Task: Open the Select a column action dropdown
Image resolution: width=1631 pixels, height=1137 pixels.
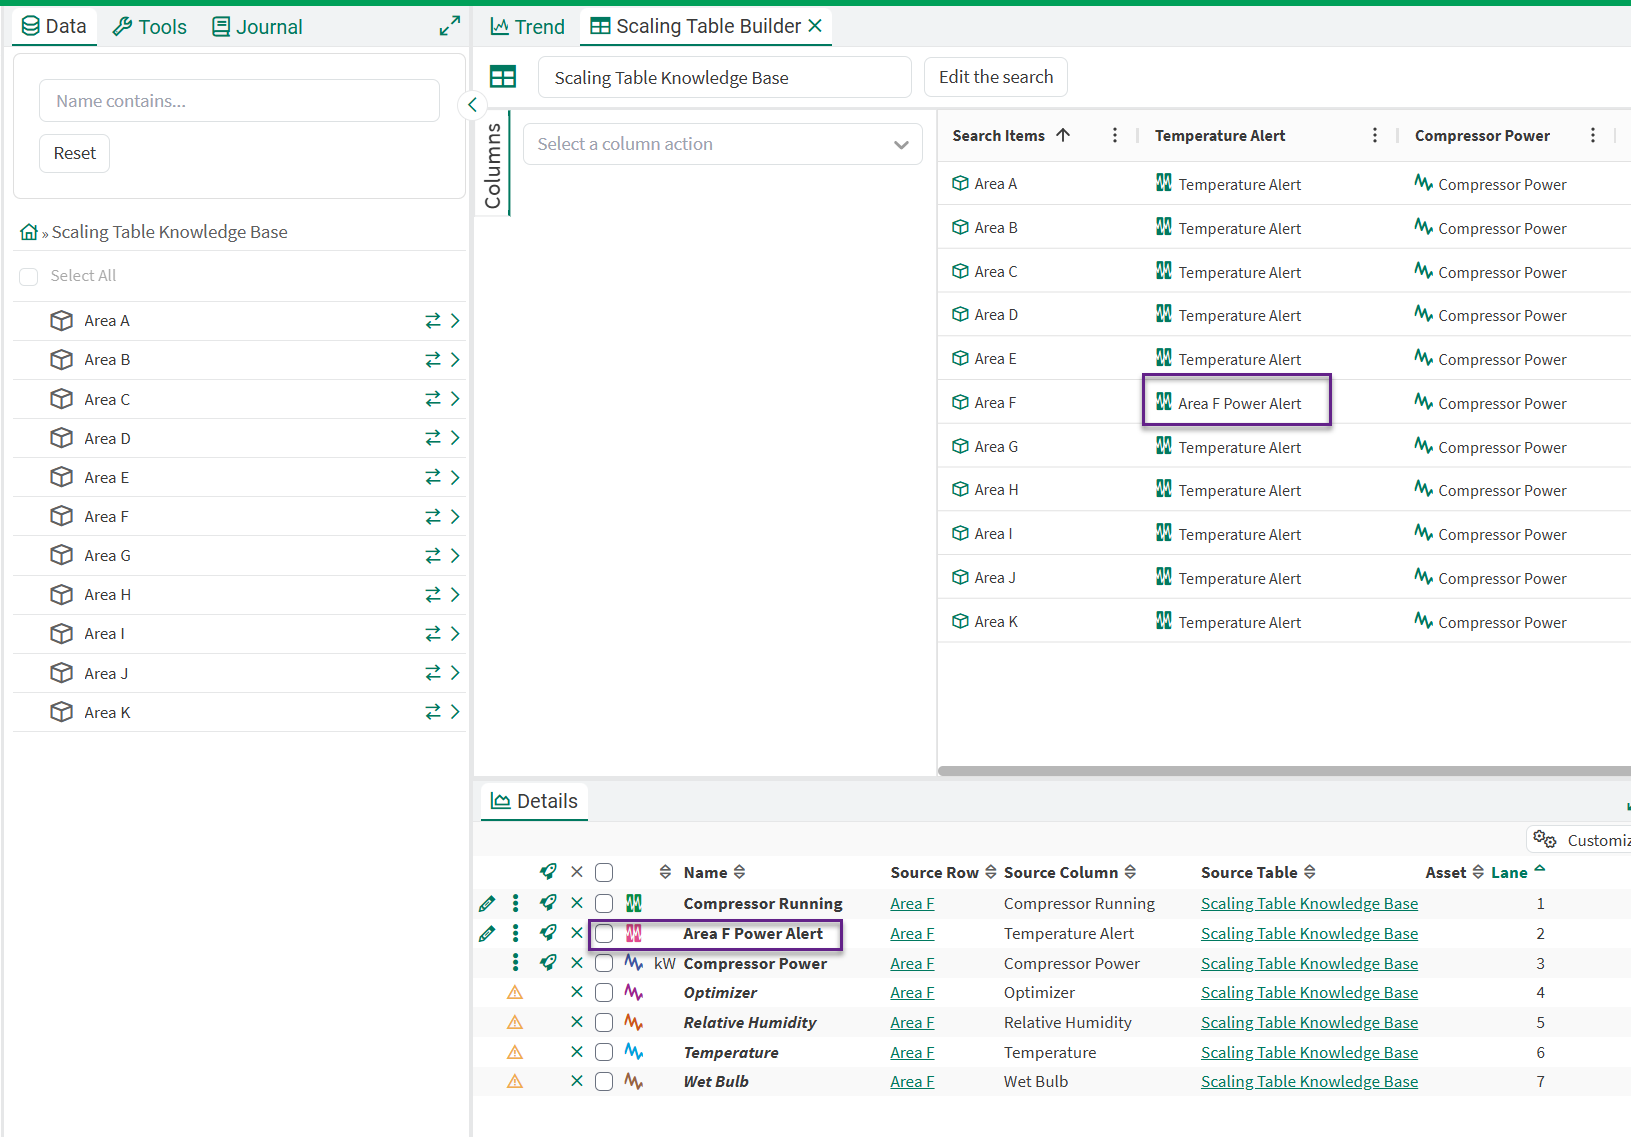Action: (x=722, y=145)
